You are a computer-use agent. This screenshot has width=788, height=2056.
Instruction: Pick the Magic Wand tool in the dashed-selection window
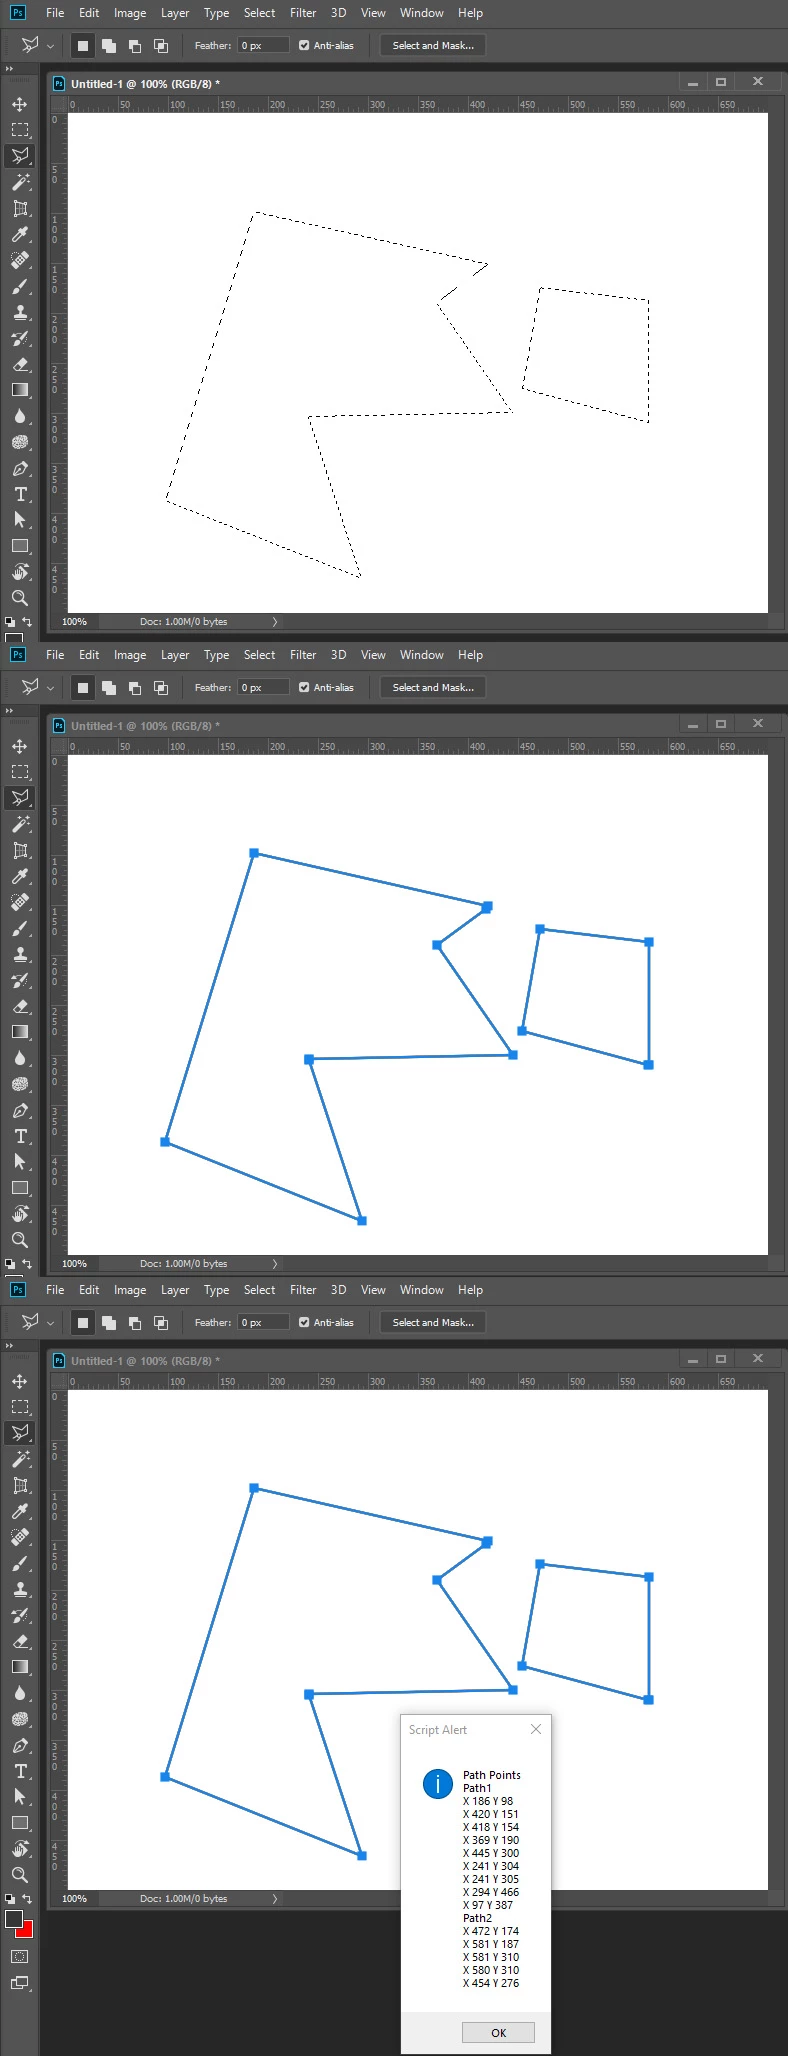point(19,182)
